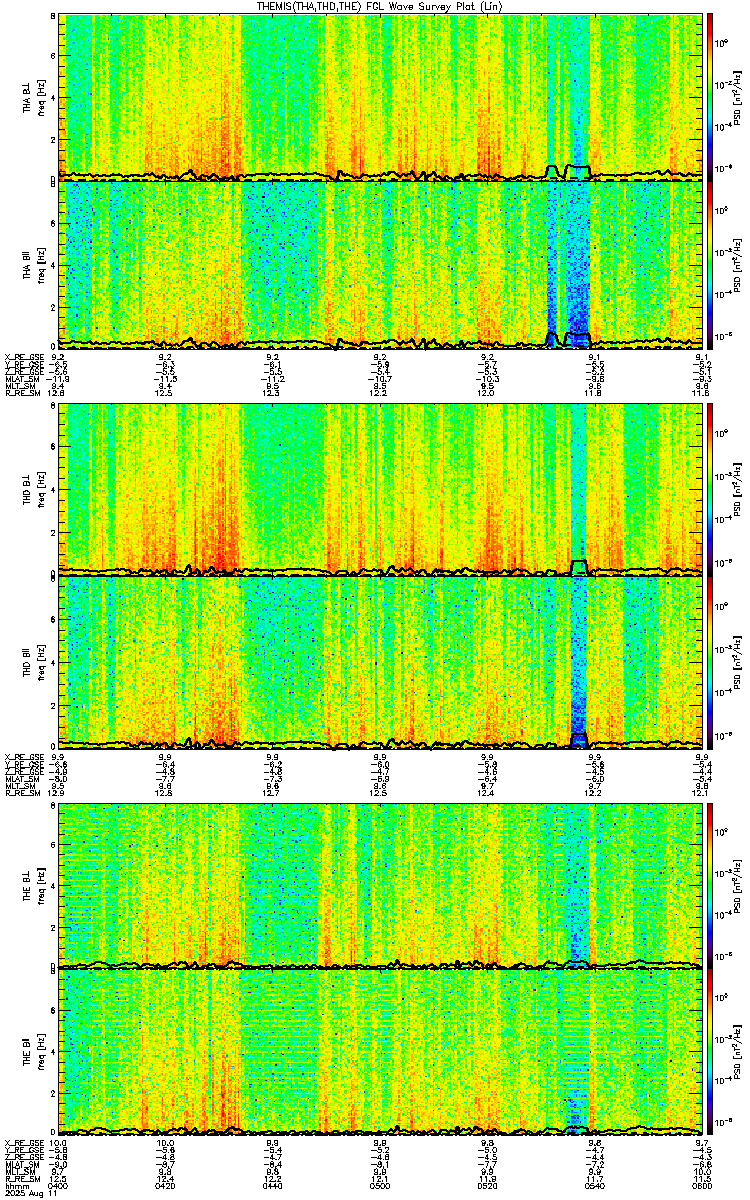Click the THA B-perpendicular panel color bar
Image resolution: width=750 pixels, height=1200 pixels.
click(x=711, y=96)
